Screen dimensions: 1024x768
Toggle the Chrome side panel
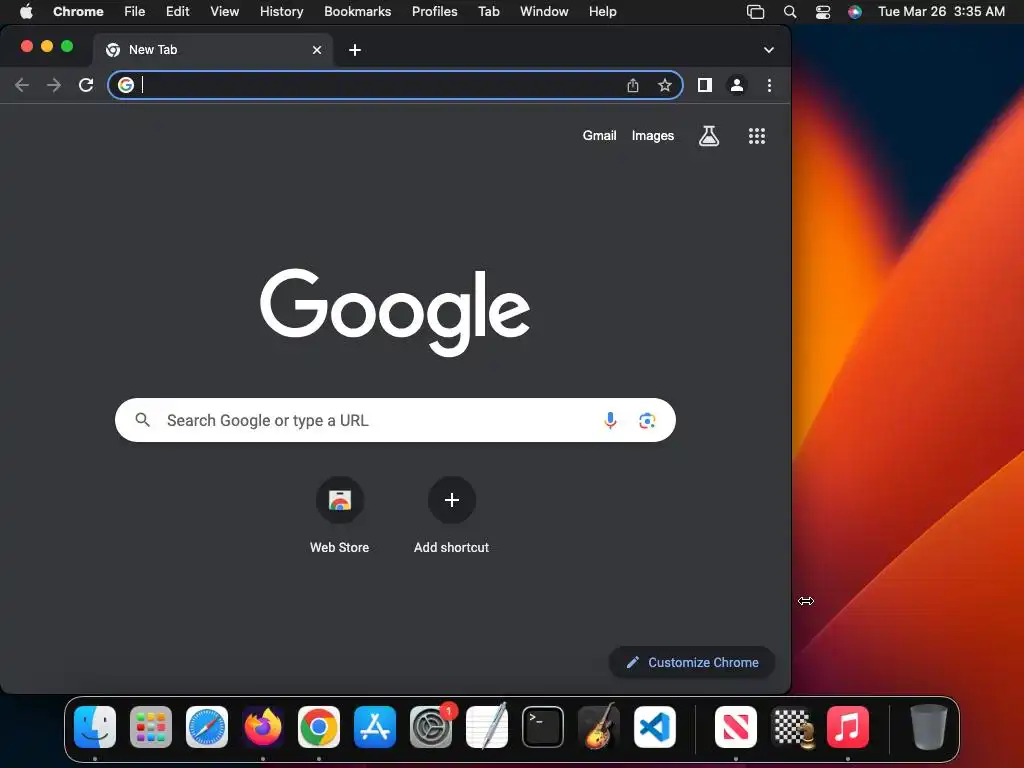pyautogui.click(x=705, y=85)
